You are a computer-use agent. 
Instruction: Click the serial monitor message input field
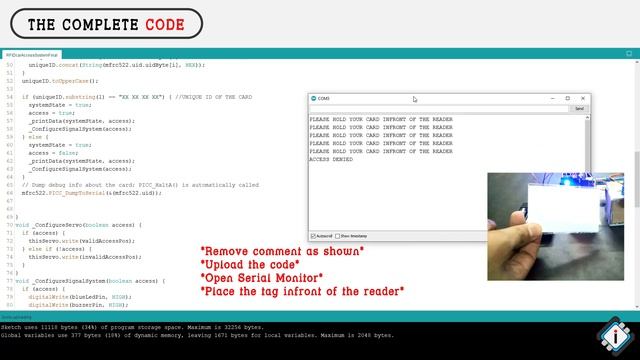tap(439, 109)
